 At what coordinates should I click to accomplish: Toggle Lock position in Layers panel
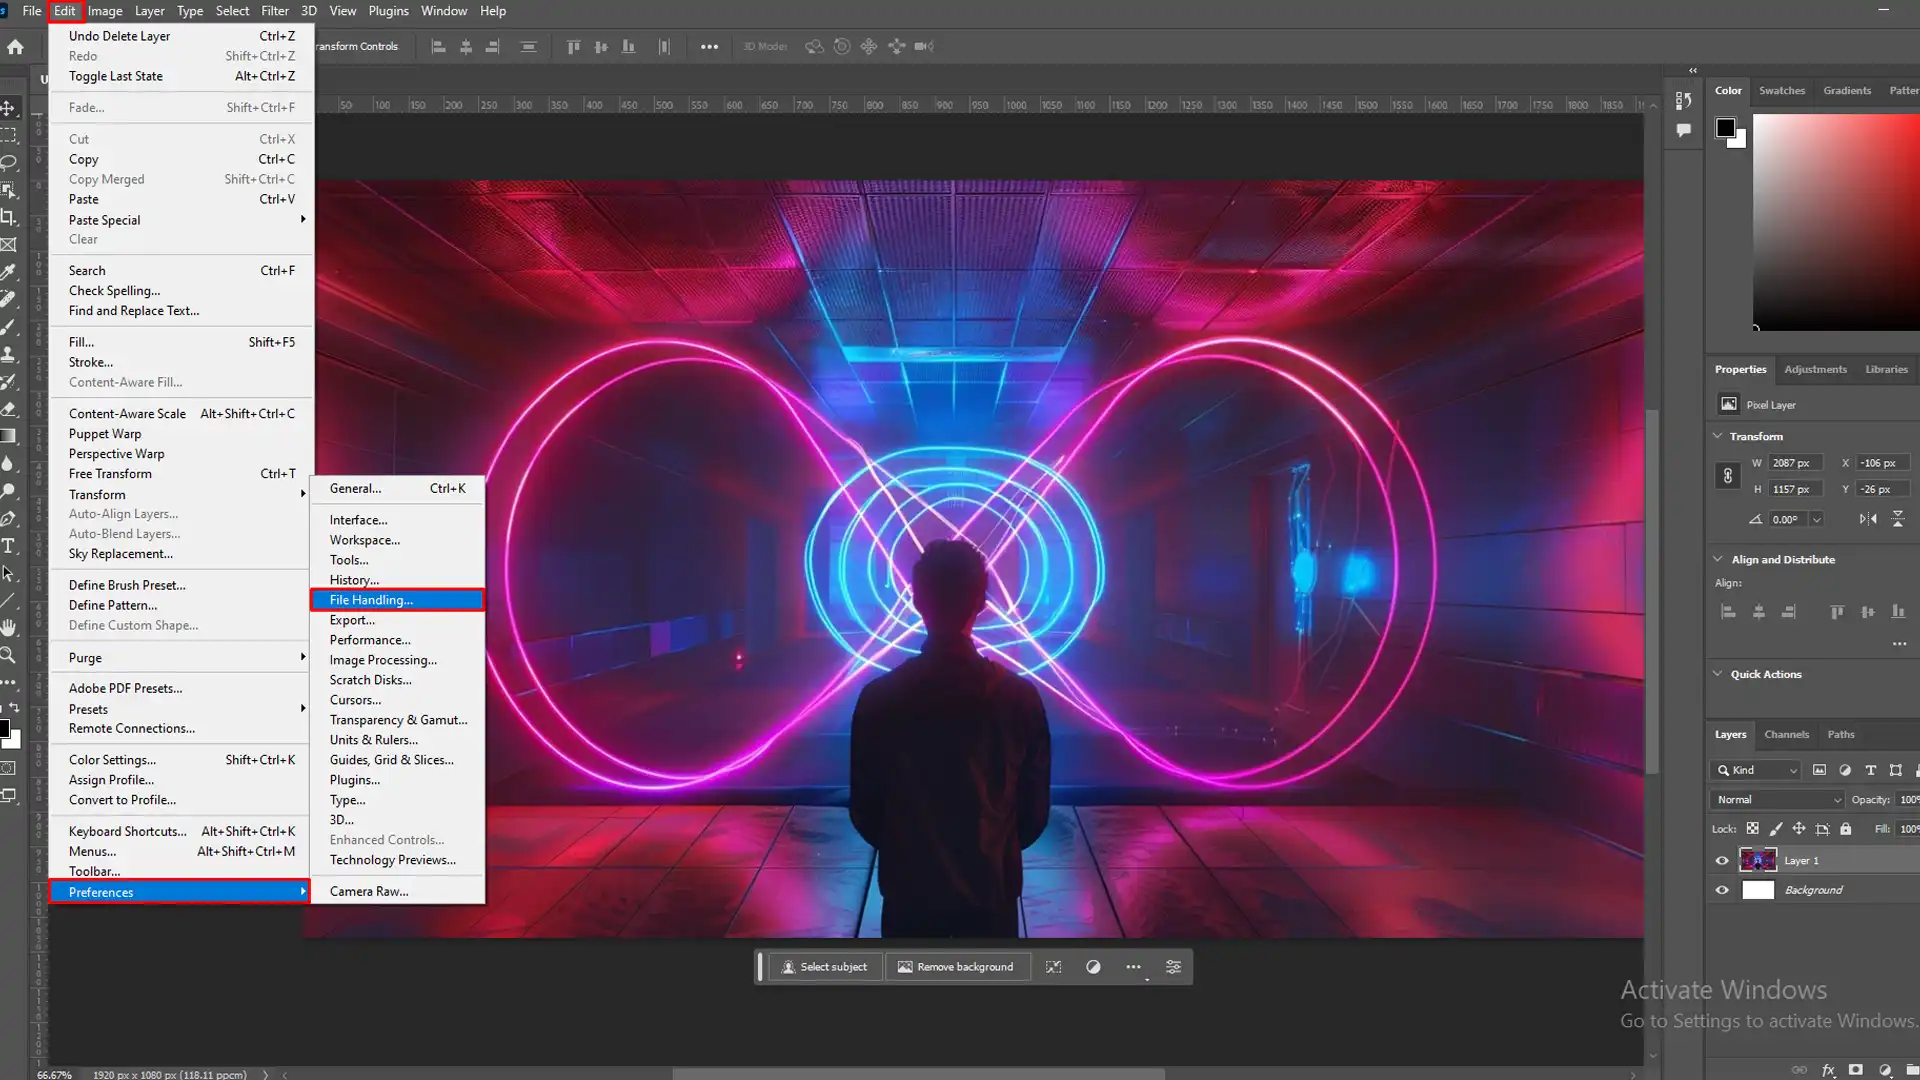[1799, 829]
